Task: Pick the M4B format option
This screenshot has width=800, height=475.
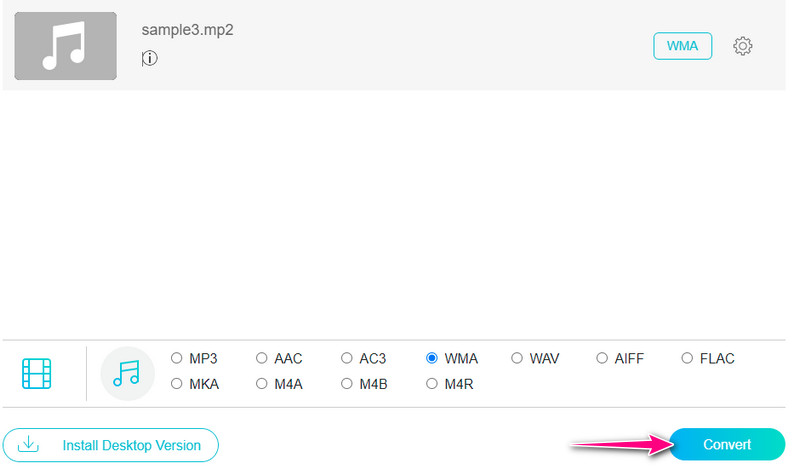Action: coord(347,383)
